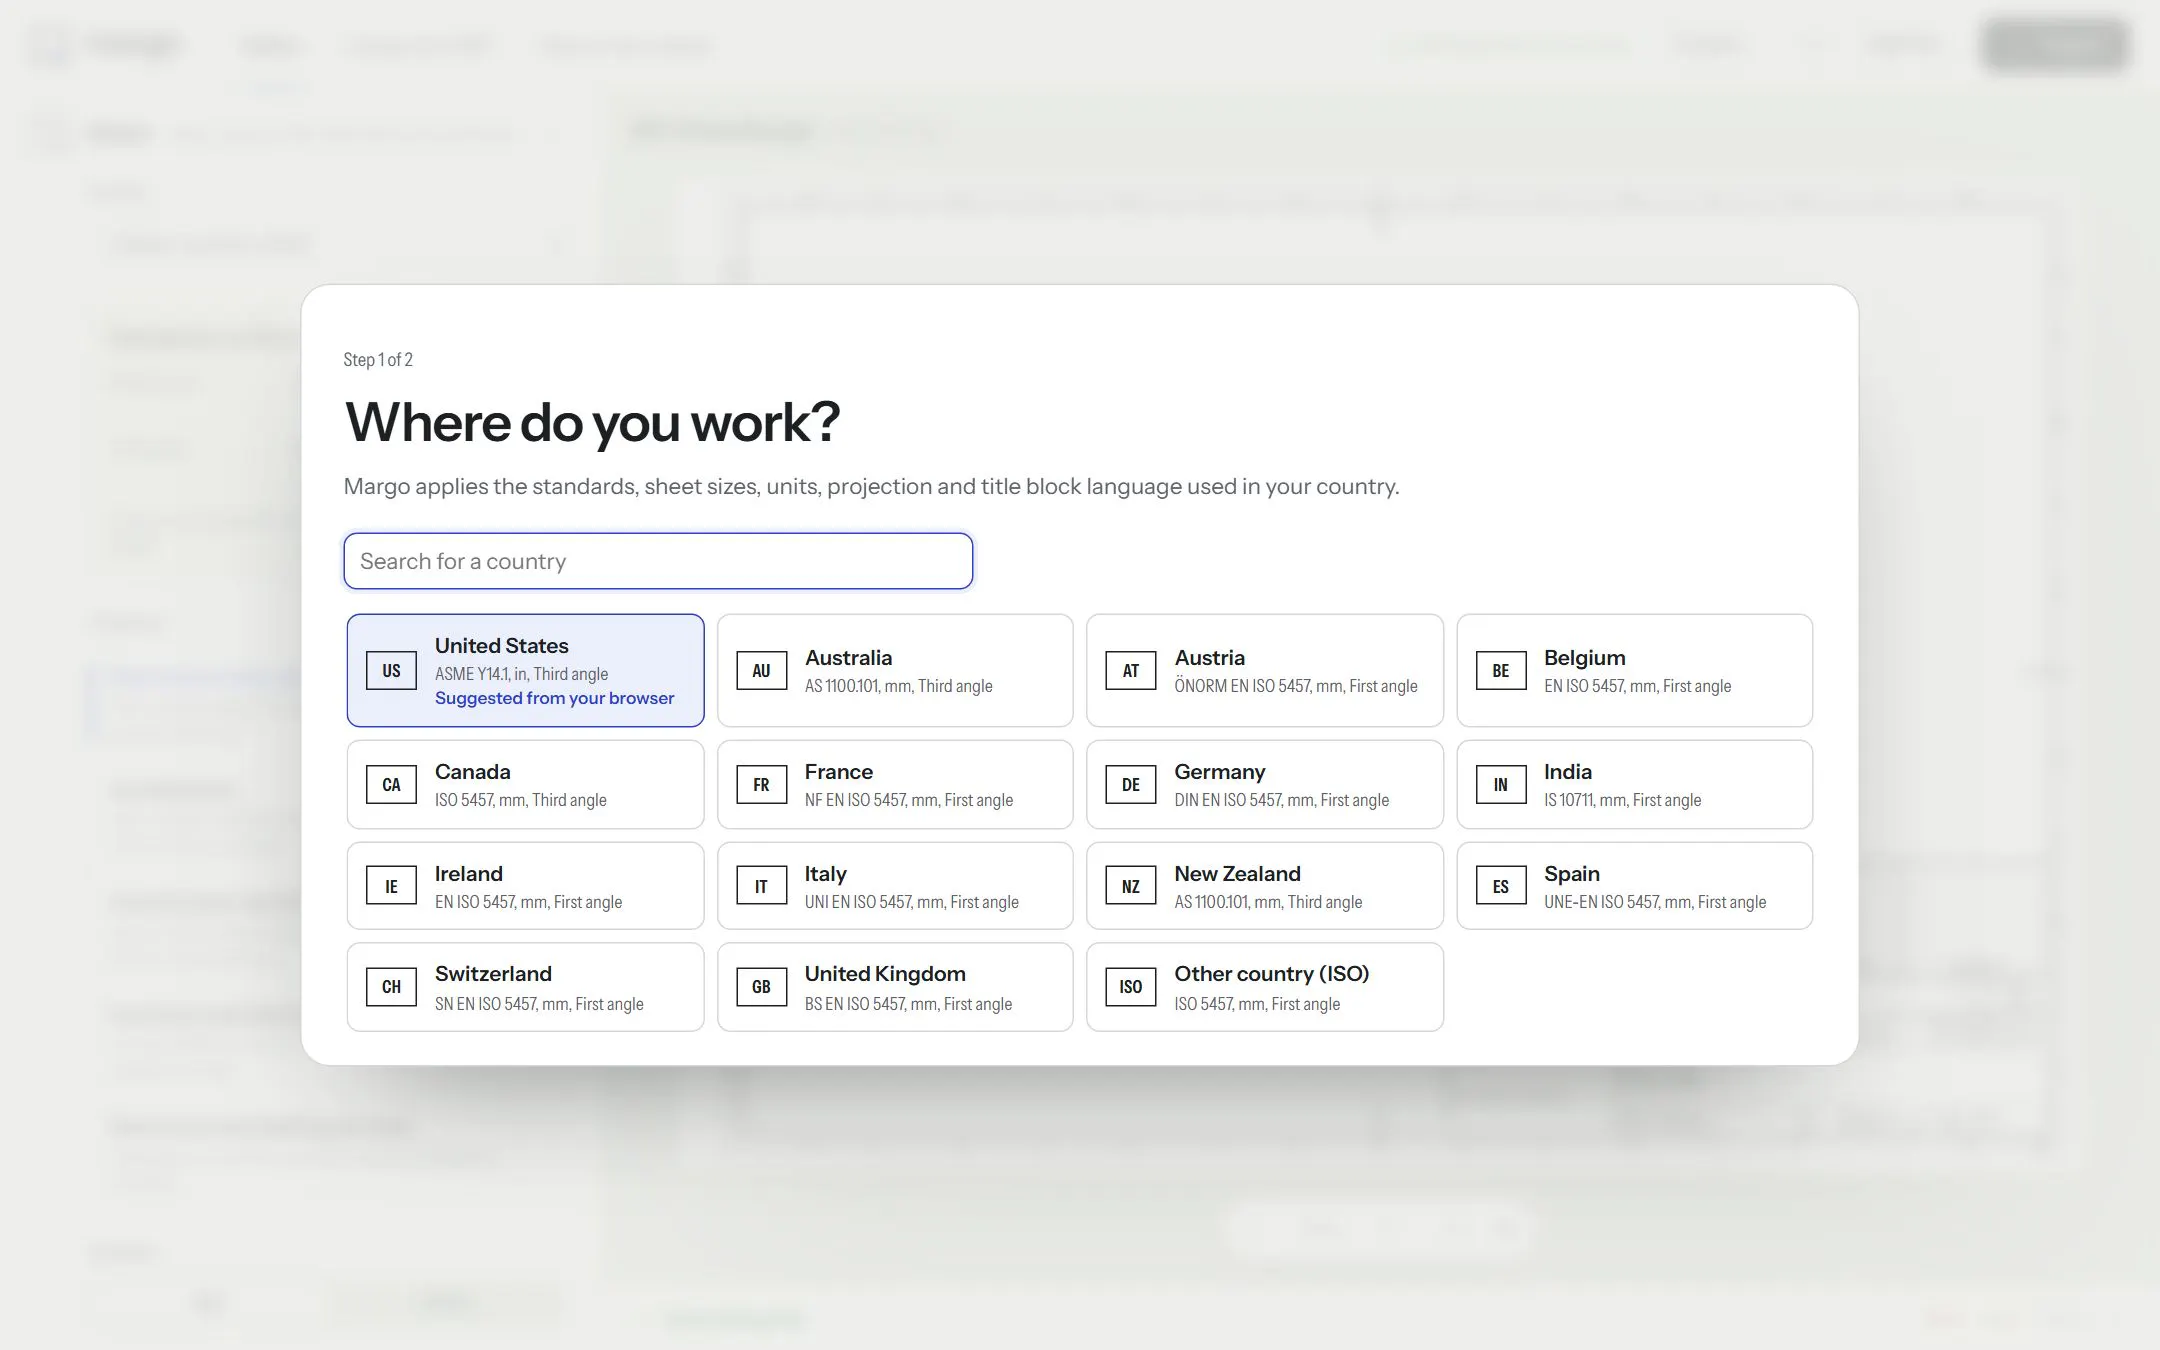Click the US country code badge
The width and height of the screenshot is (2160, 1350).
click(391, 671)
